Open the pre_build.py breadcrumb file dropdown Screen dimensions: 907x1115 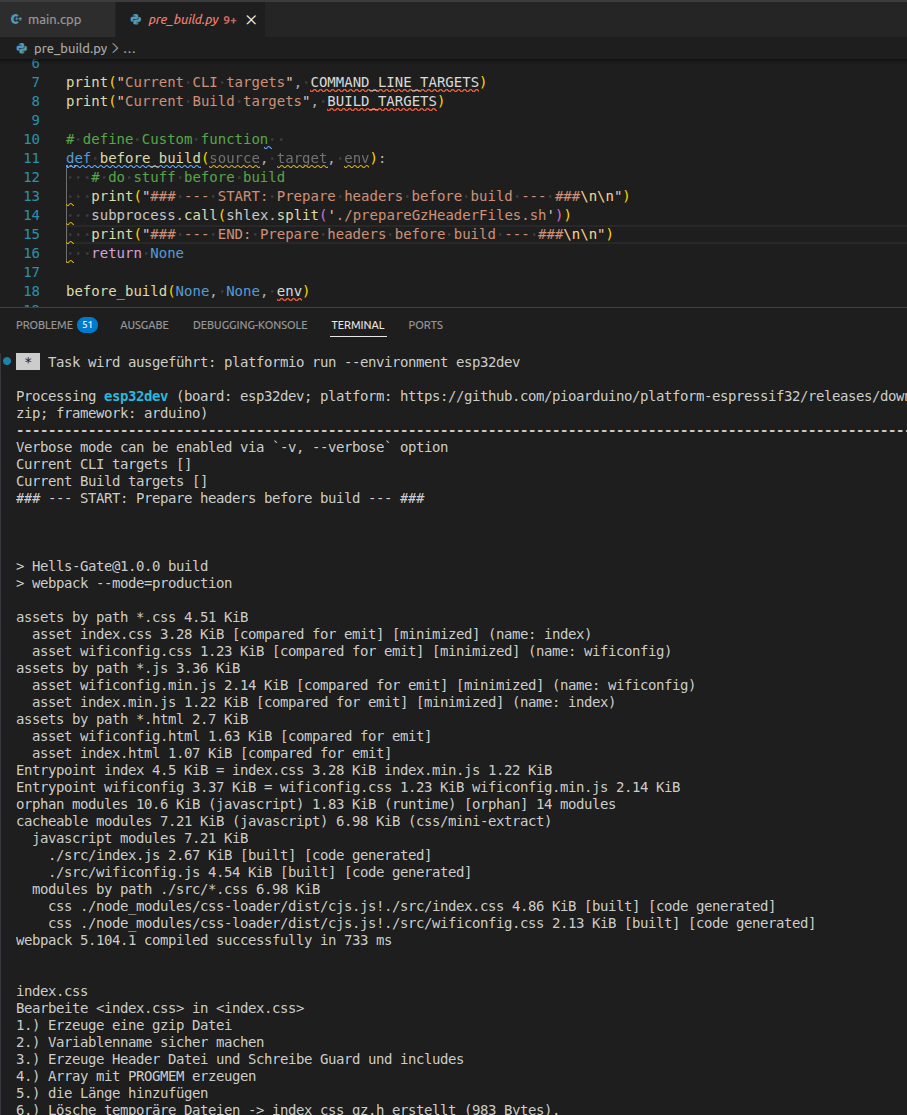[x=70, y=48]
